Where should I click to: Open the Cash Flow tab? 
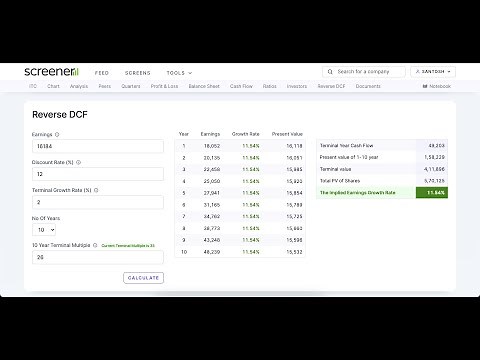pos(241,86)
